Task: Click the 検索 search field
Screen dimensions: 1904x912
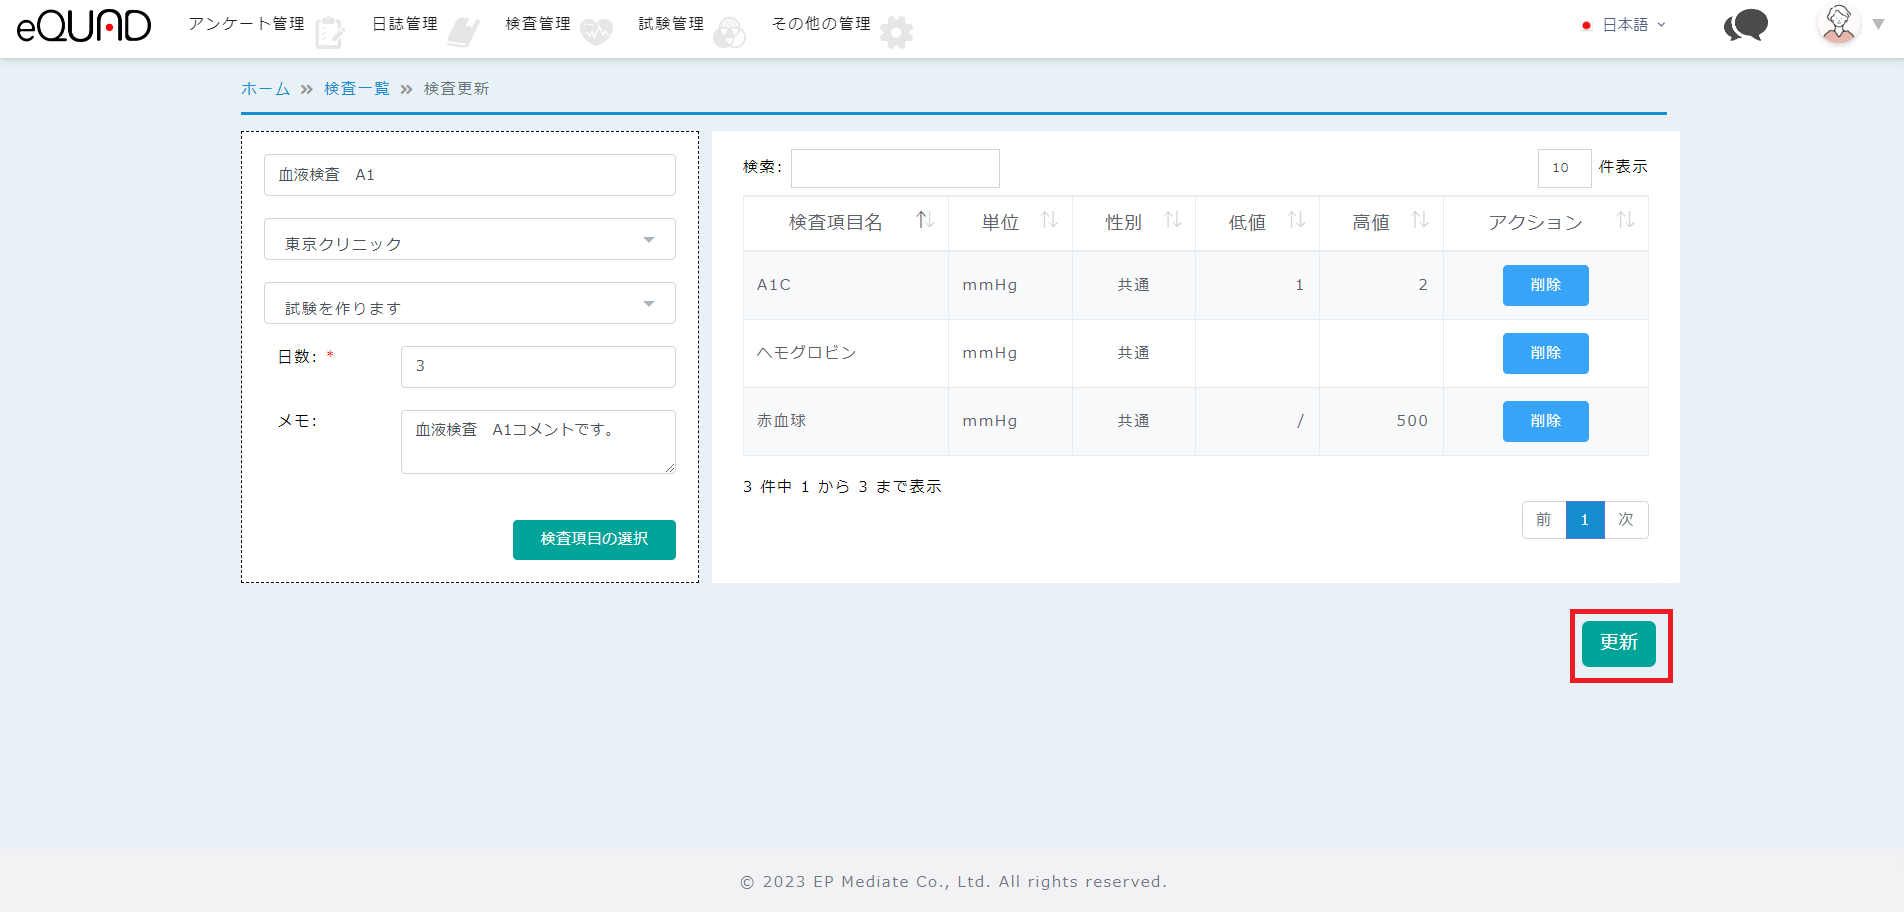Action: (x=895, y=168)
